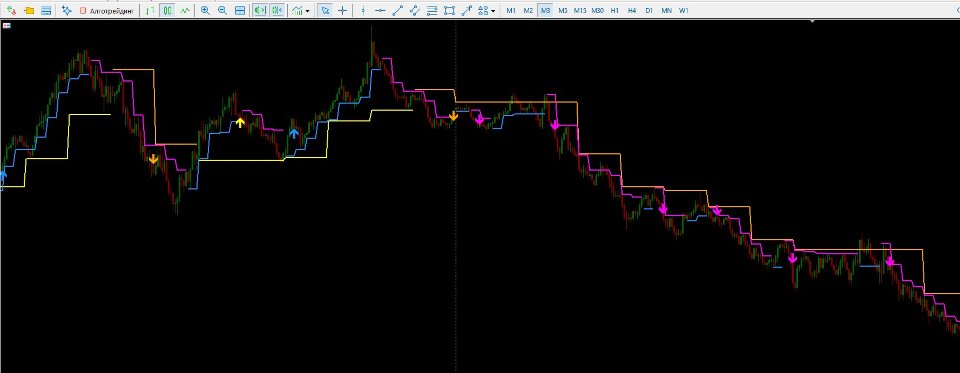Expand the objects dropdown arrow

coord(493,11)
